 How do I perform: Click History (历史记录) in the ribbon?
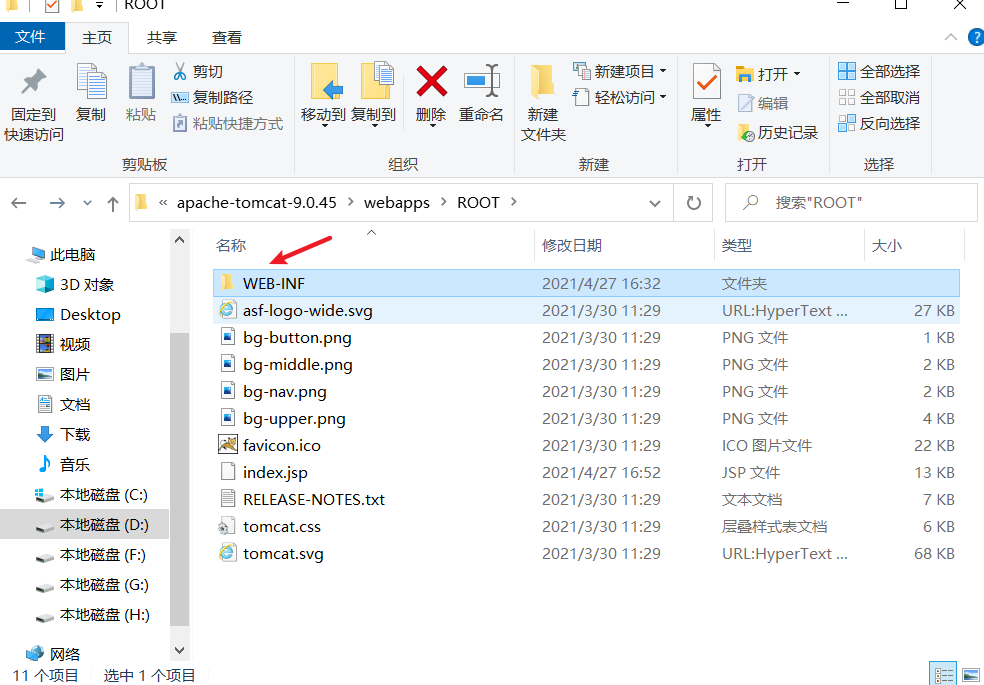click(778, 132)
